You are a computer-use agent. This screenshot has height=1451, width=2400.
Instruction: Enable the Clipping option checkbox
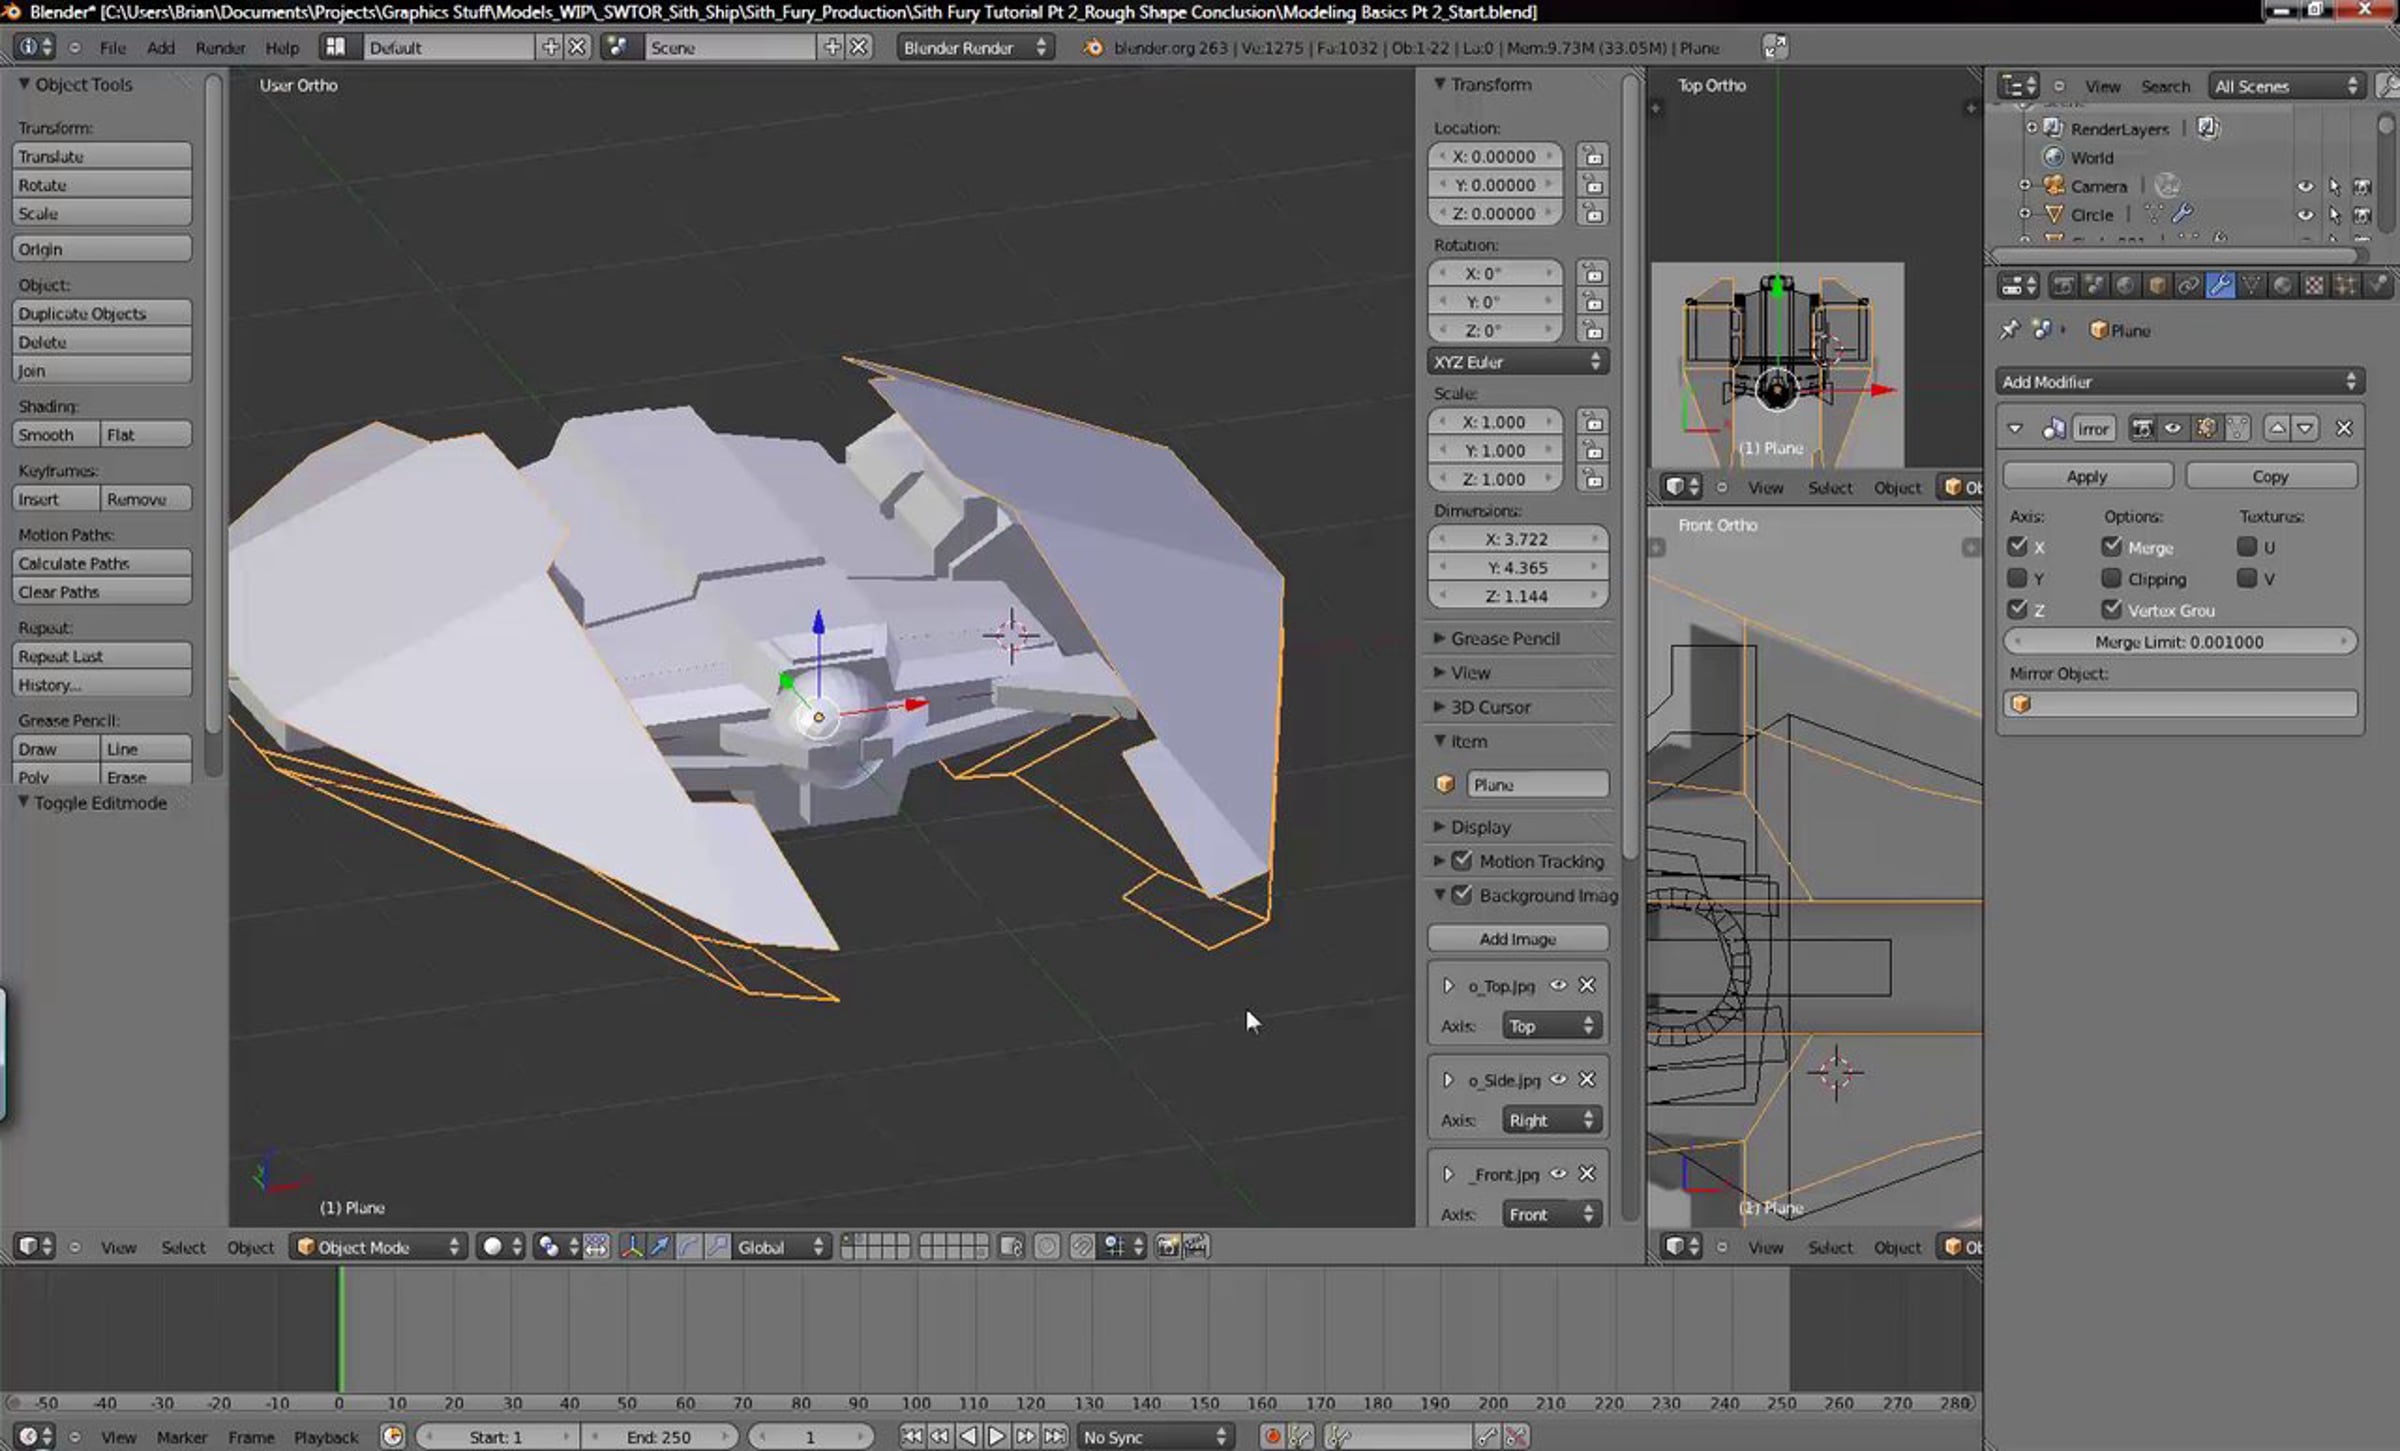coord(2111,578)
